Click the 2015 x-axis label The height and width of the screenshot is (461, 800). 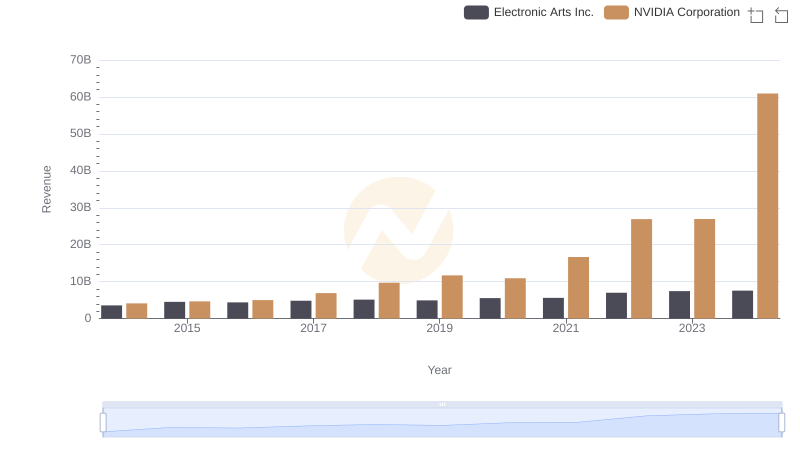[187, 328]
